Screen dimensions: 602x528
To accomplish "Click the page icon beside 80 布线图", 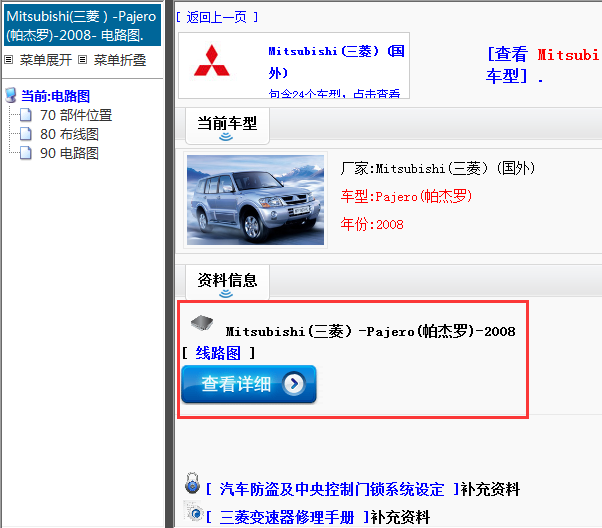I will coord(26,134).
